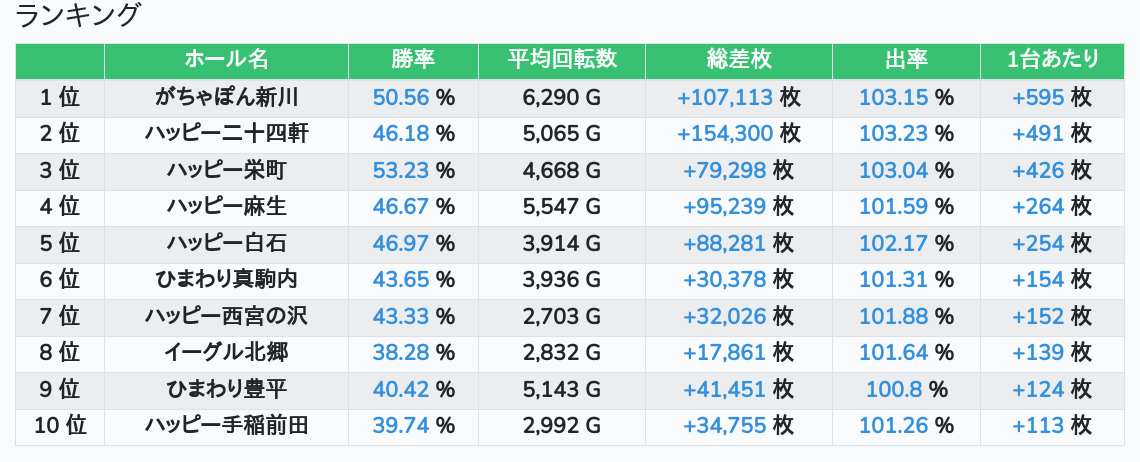Click the 101.88 payout rate value
Screen dimensions: 1140x462
click(893, 316)
